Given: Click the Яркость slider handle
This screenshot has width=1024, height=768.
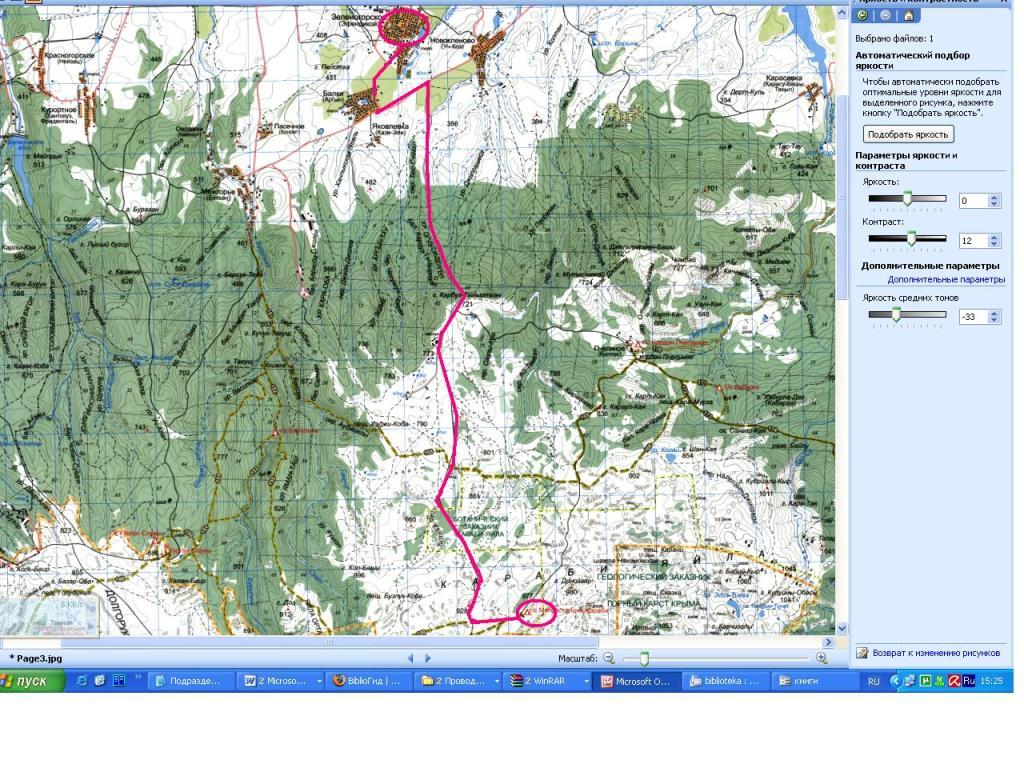Looking at the screenshot, I should pyautogui.click(x=907, y=200).
